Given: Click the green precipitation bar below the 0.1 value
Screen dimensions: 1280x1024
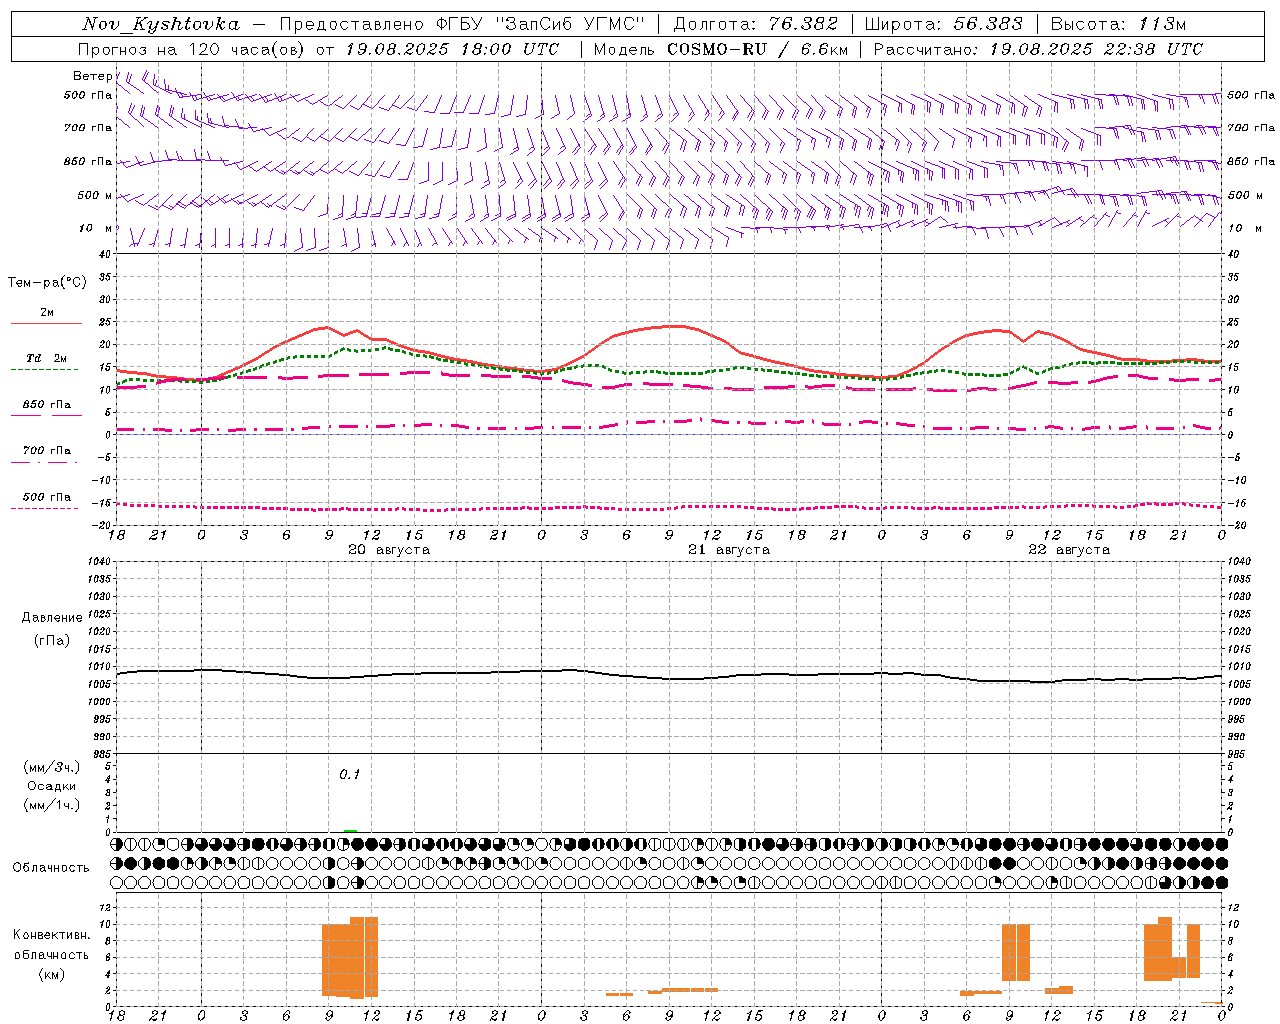Looking at the screenshot, I should [350, 830].
